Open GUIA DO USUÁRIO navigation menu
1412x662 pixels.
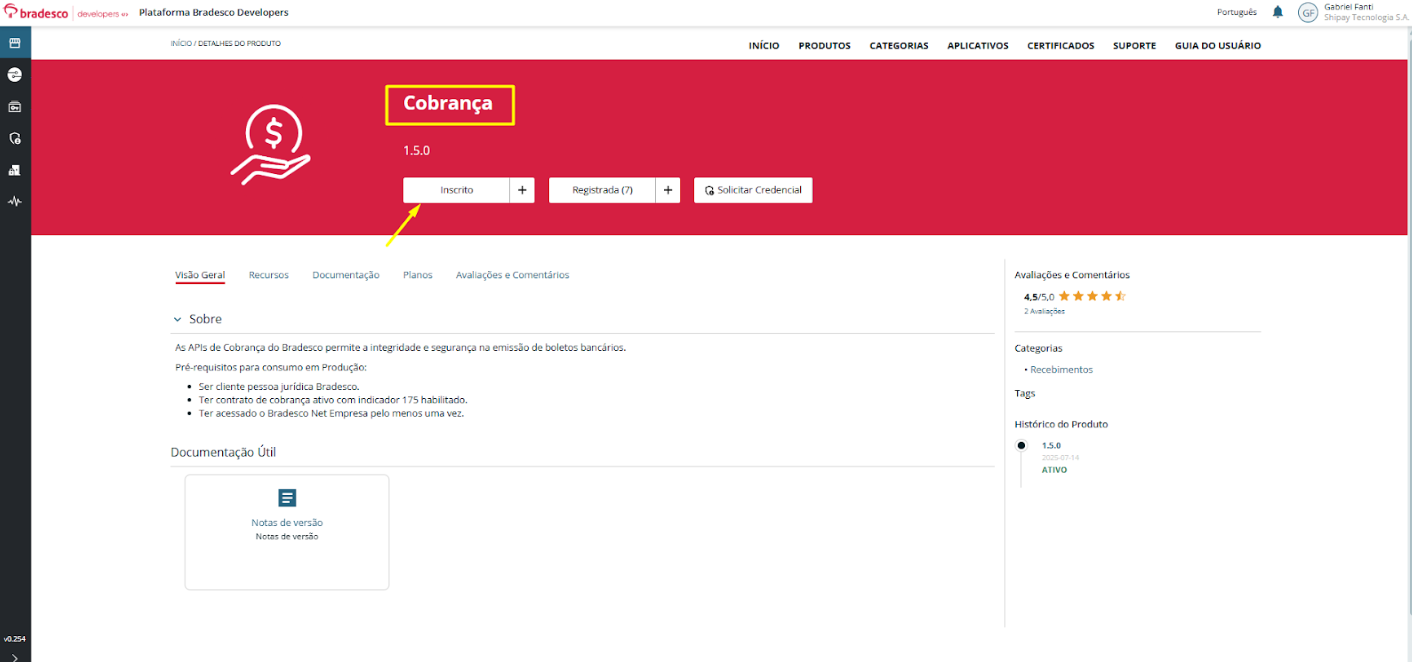[x=1218, y=46]
